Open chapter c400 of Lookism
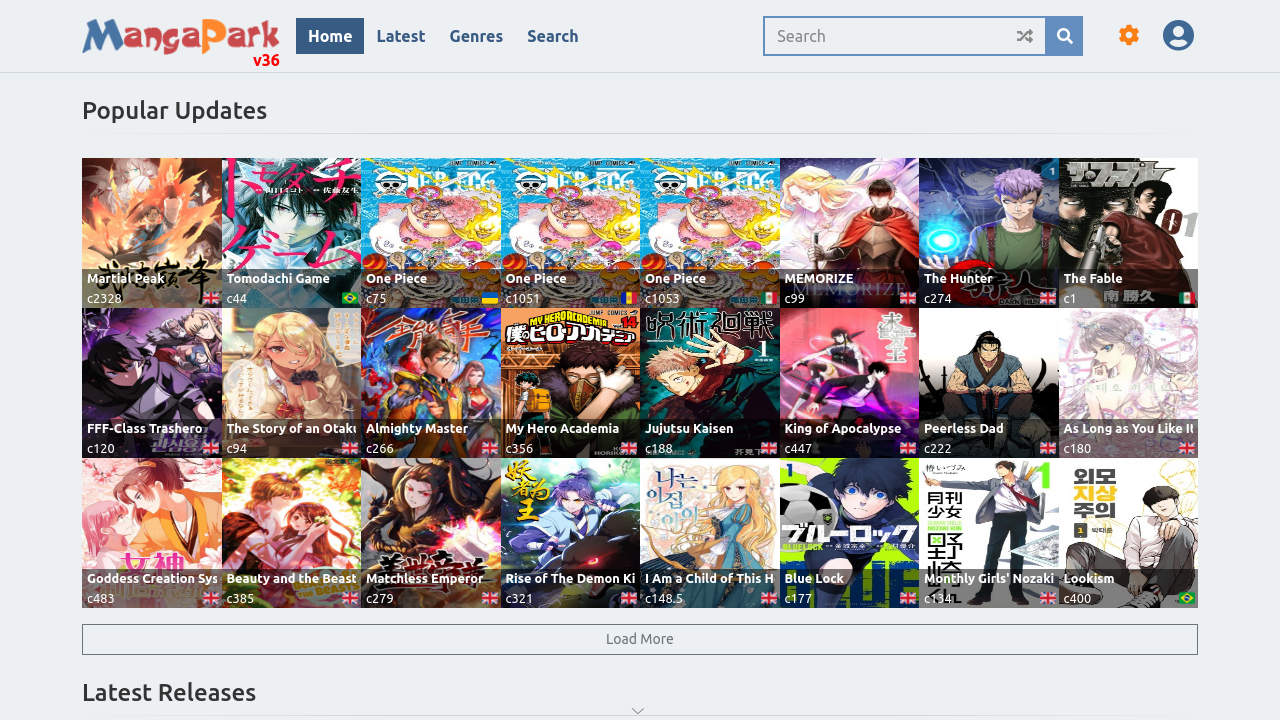Image resolution: width=1280 pixels, height=720 pixels. 1078,598
